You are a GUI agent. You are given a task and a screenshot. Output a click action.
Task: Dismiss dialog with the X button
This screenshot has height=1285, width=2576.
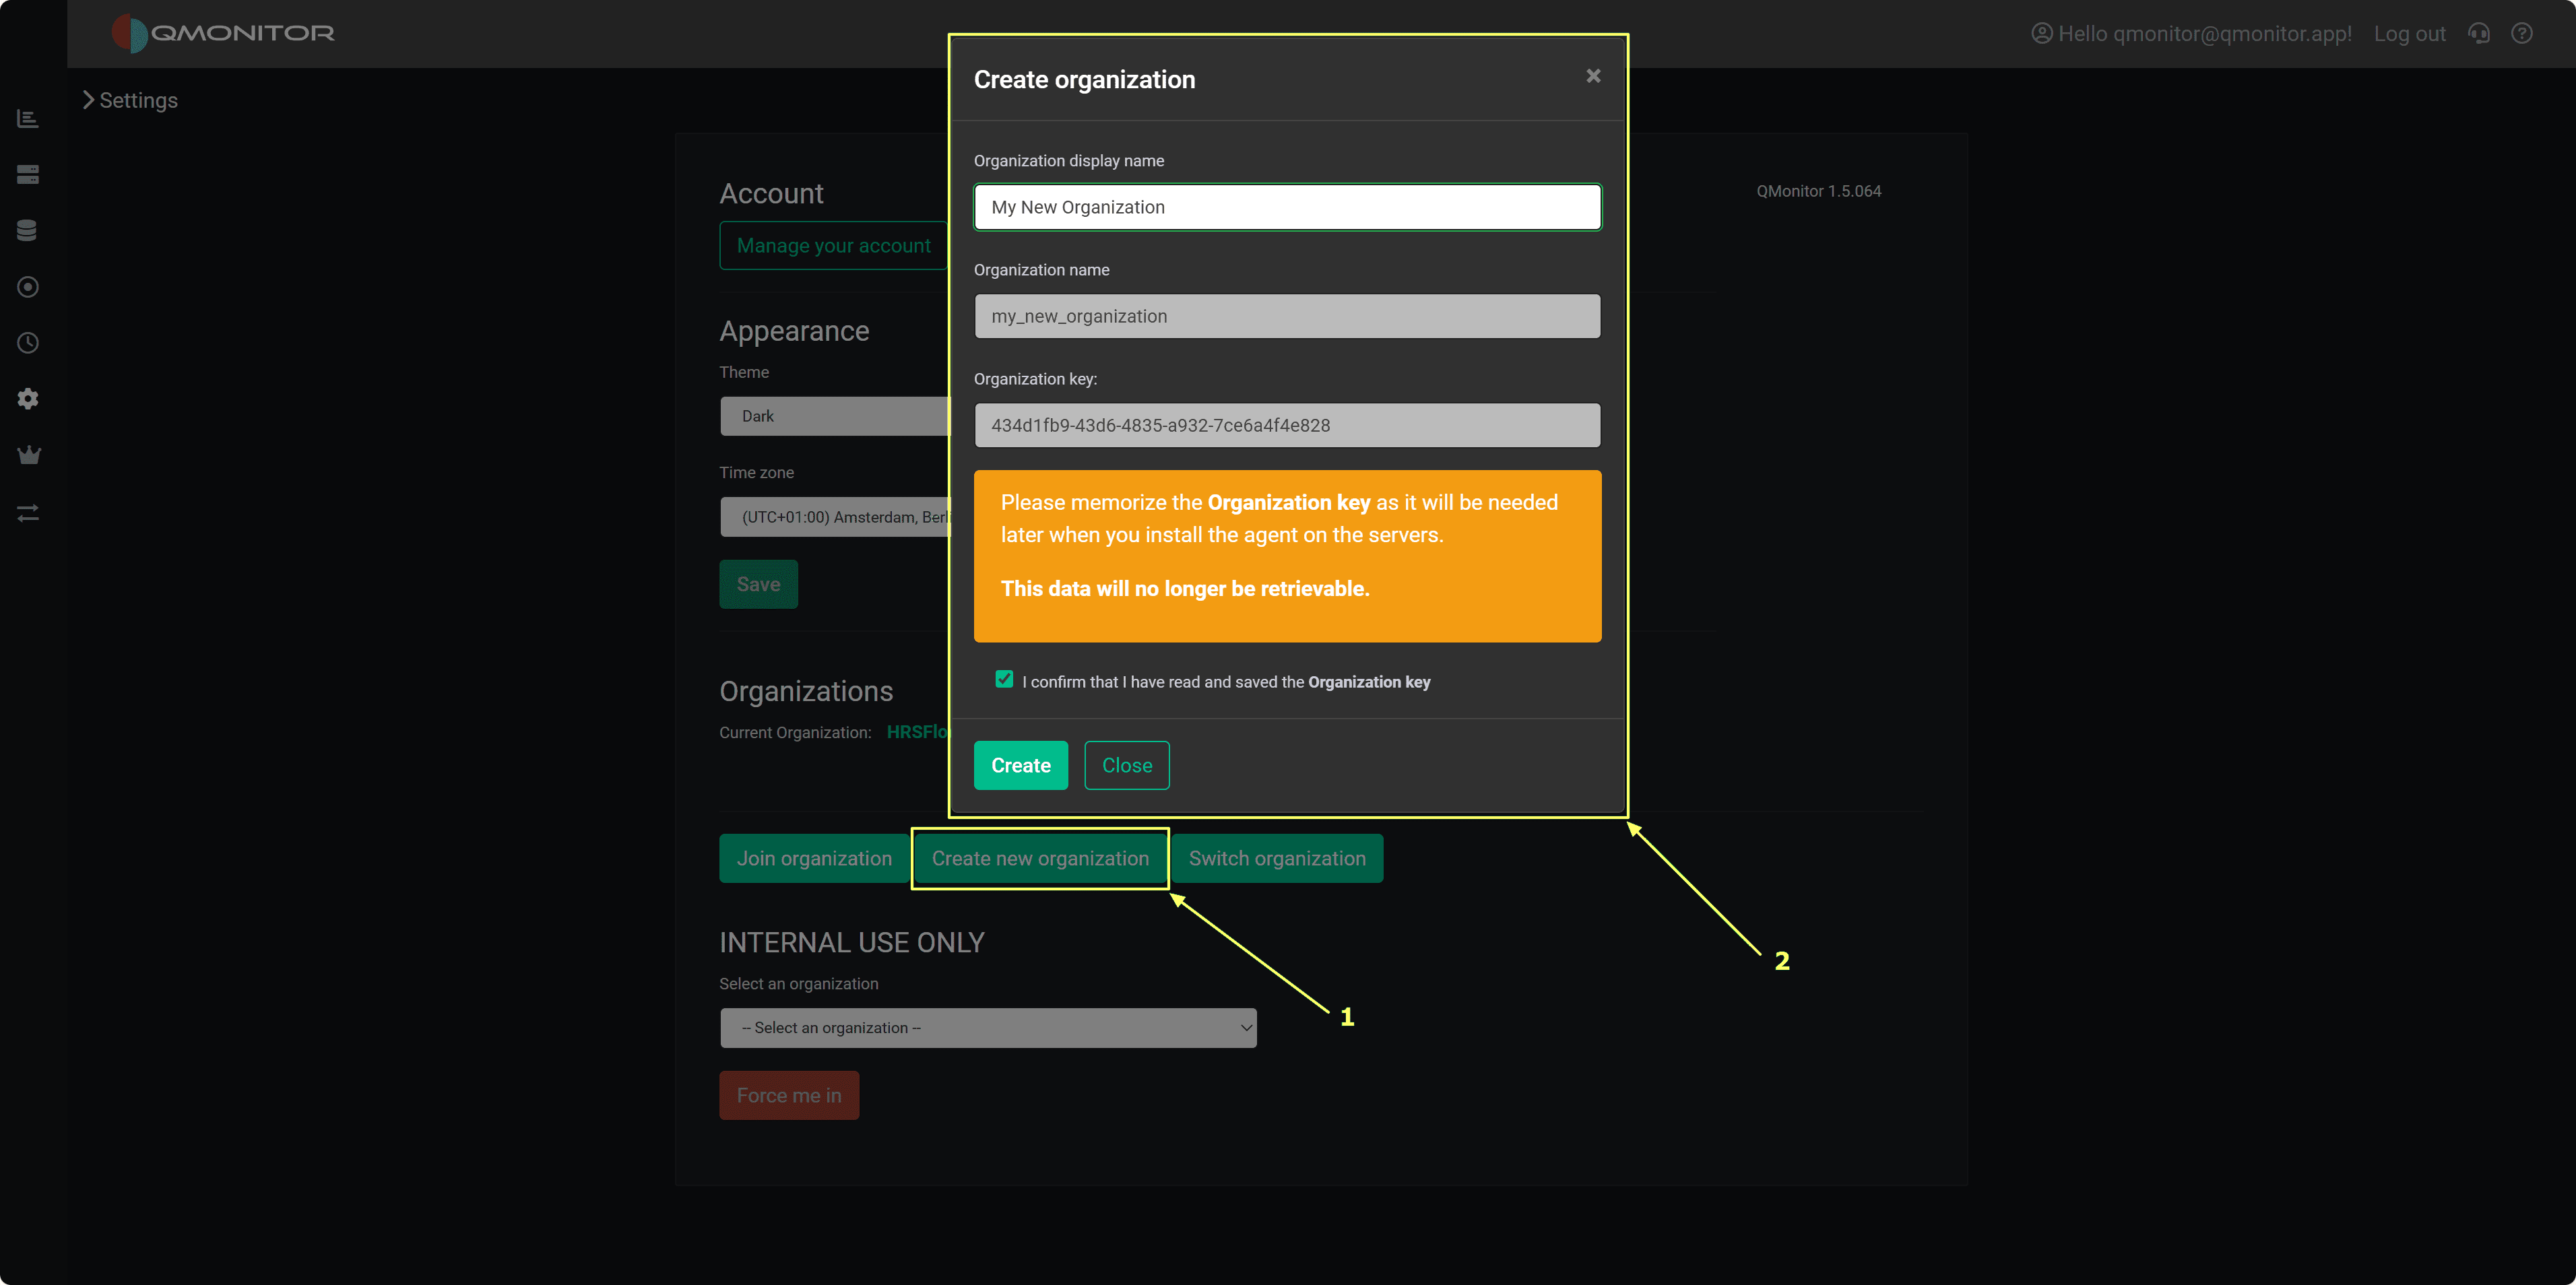coord(1593,76)
